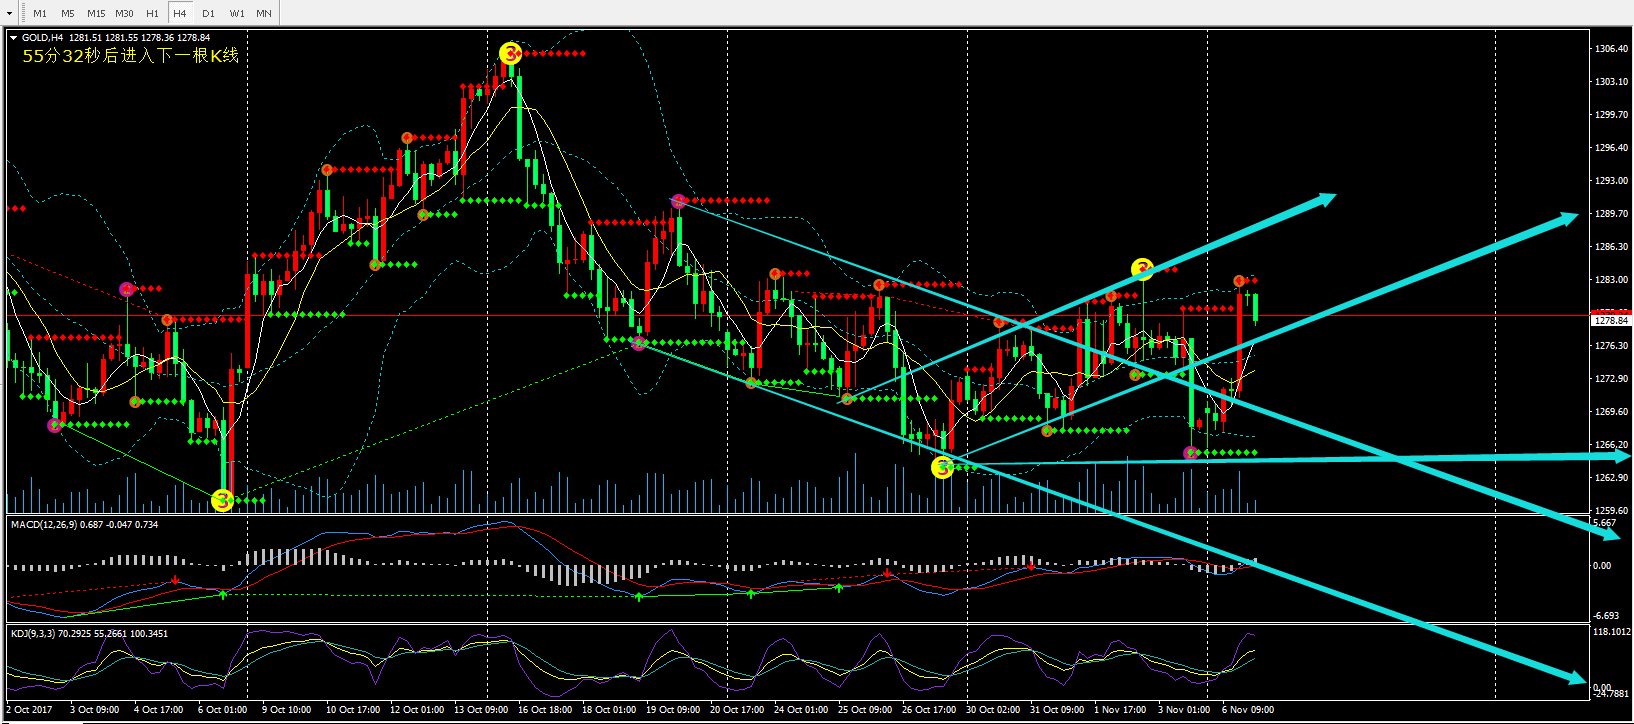Switch chart to M1 timeframe
1634x724 pixels.
click(x=40, y=13)
